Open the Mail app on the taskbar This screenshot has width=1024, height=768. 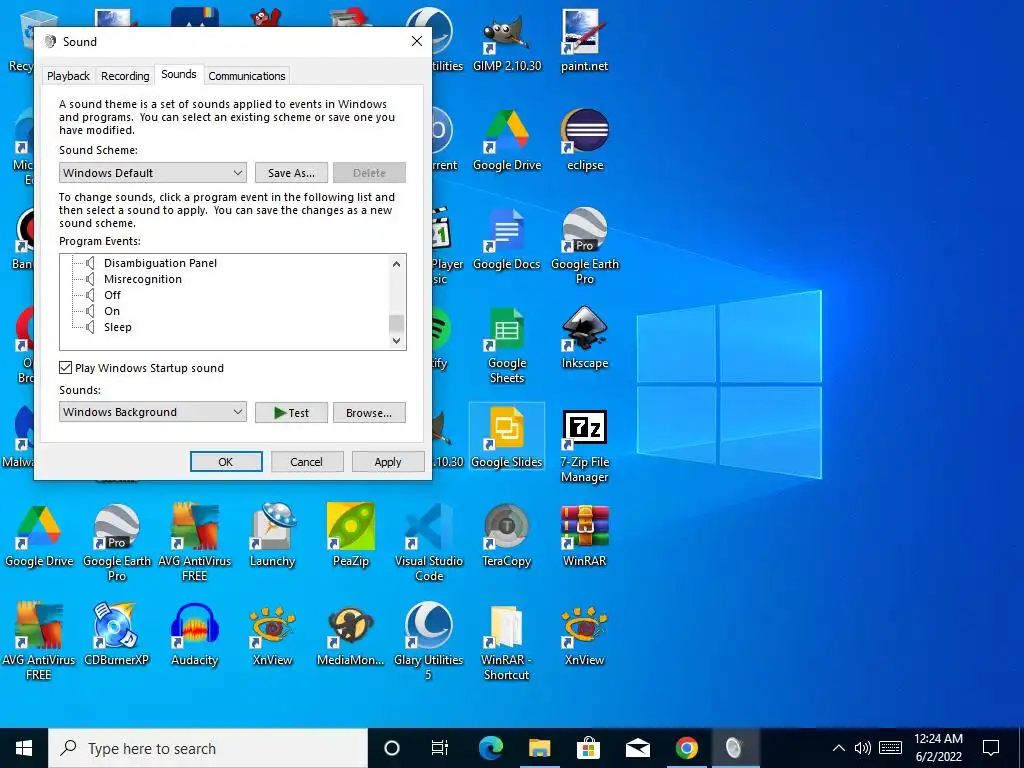coord(637,748)
